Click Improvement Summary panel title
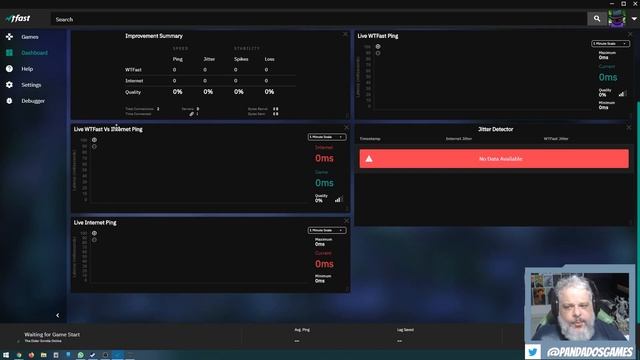 pyautogui.click(x=154, y=36)
